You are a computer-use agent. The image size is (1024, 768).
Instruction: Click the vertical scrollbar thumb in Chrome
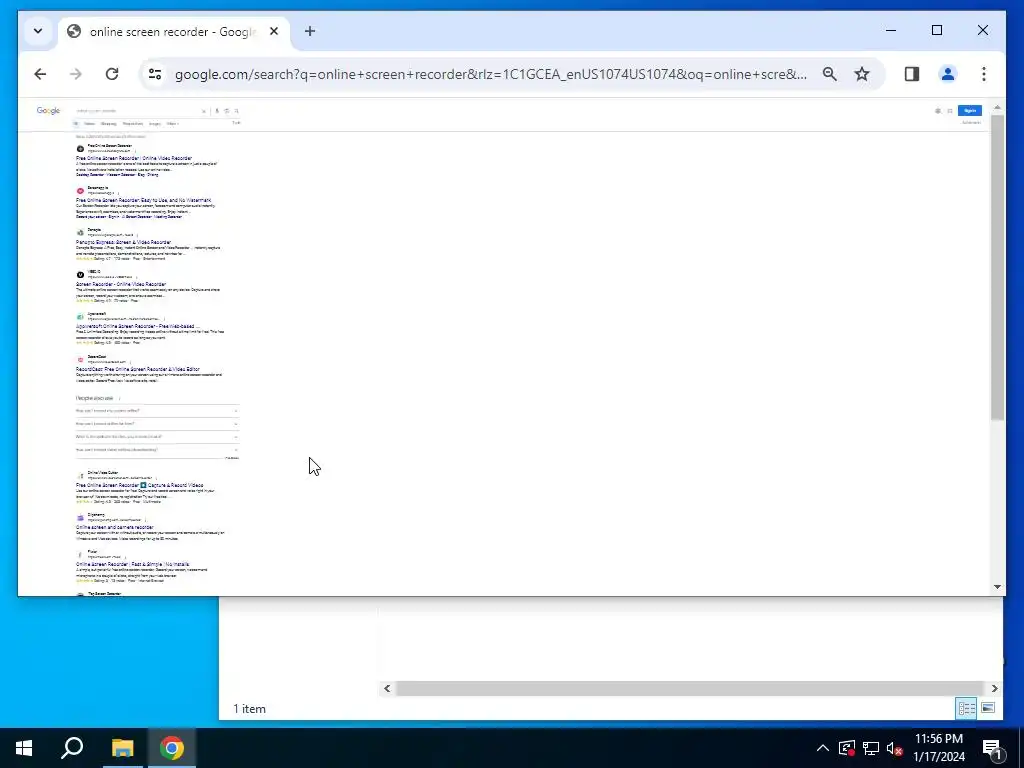pyautogui.click(x=997, y=268)
